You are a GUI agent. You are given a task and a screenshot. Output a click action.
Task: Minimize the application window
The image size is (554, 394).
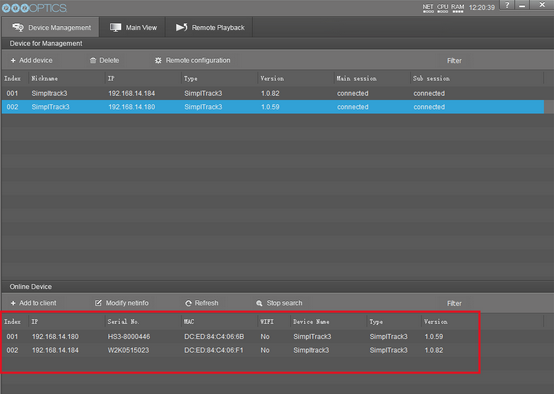tap(522, 5)
